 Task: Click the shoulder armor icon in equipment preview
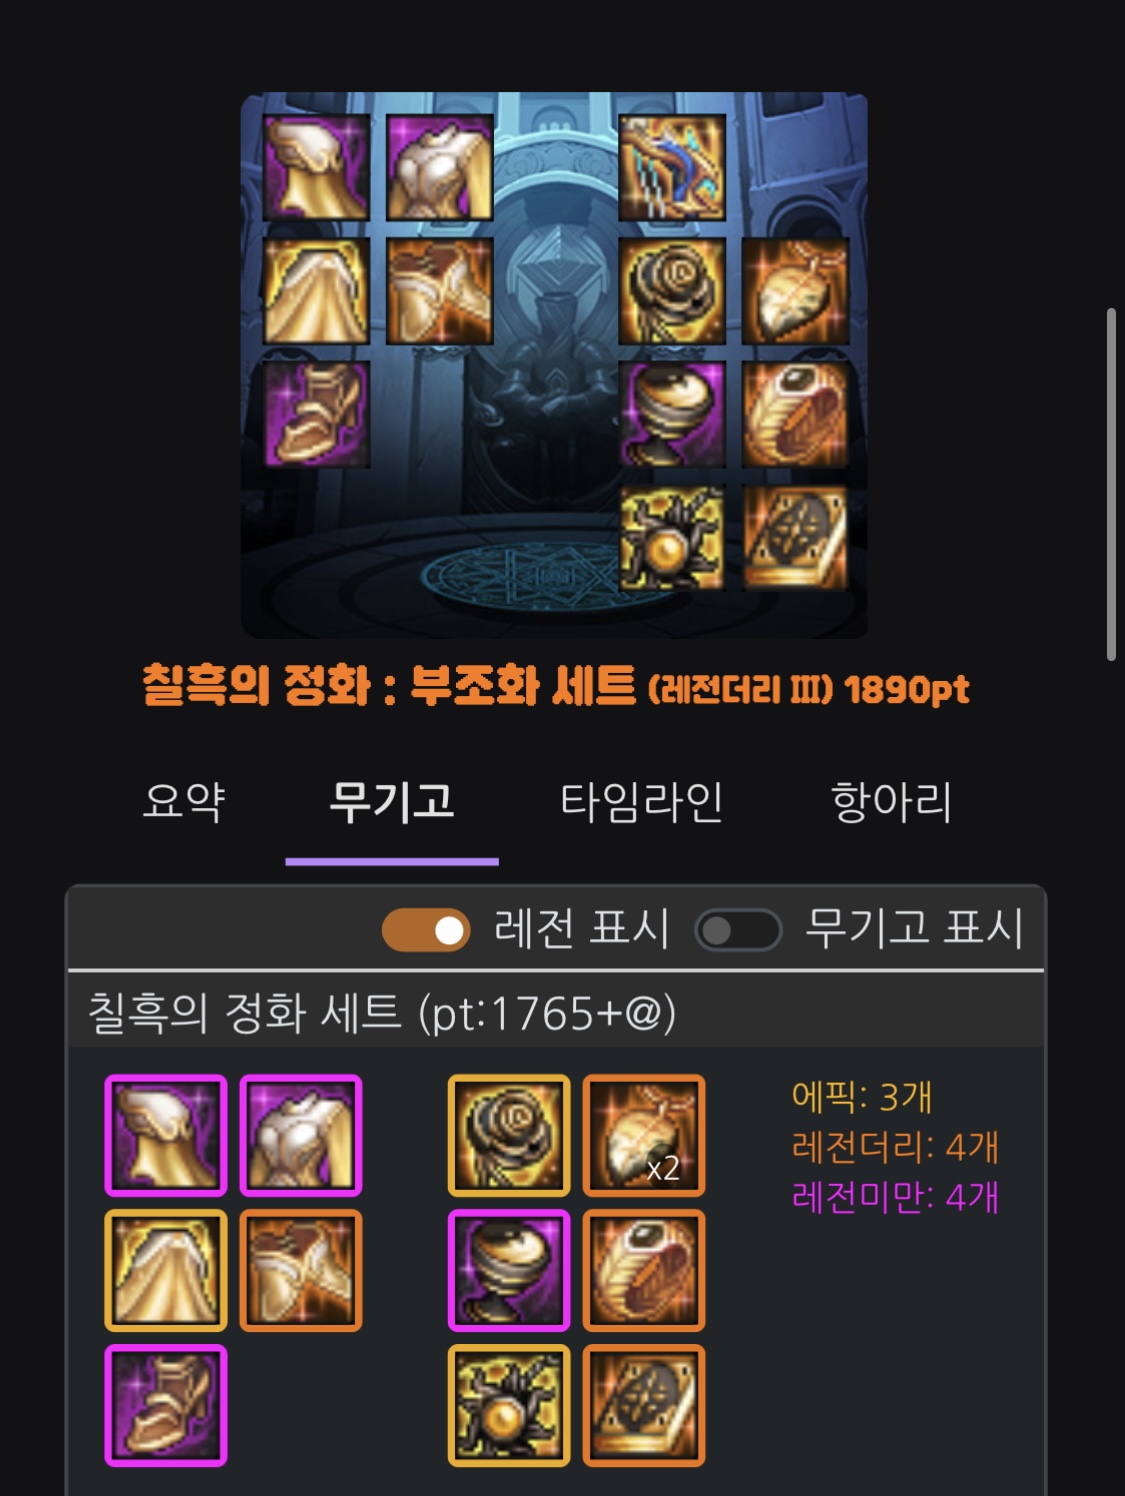316,167
